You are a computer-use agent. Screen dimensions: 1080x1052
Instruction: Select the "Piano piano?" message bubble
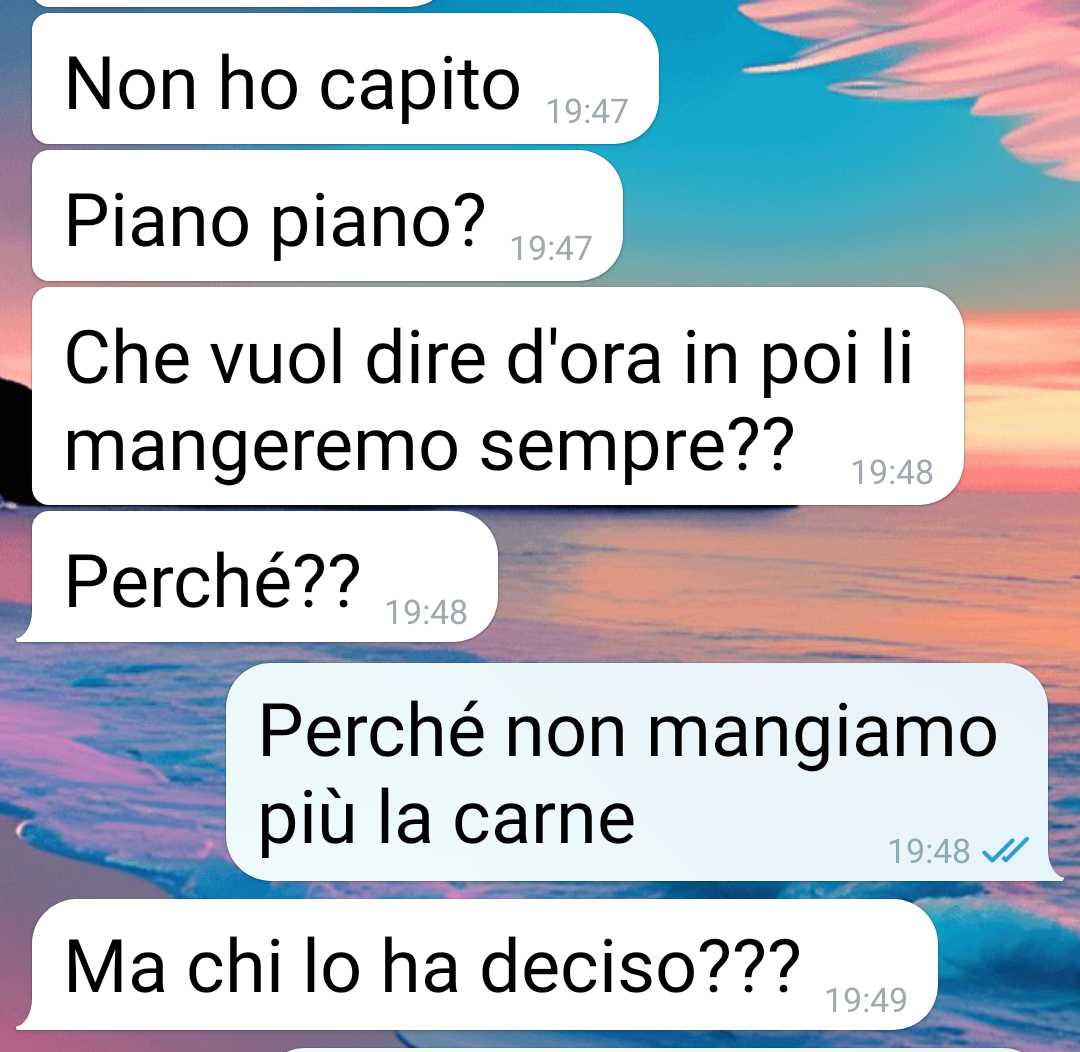tap(327, 216)
